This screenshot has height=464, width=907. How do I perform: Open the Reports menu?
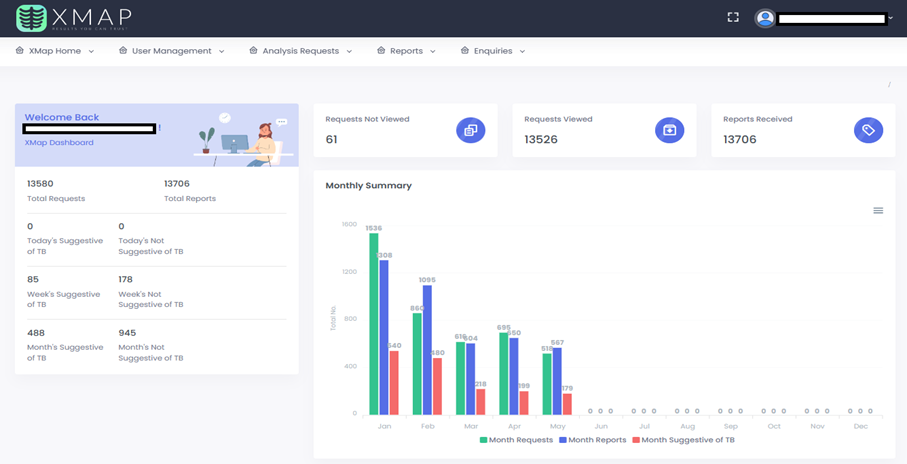point(406,51)
